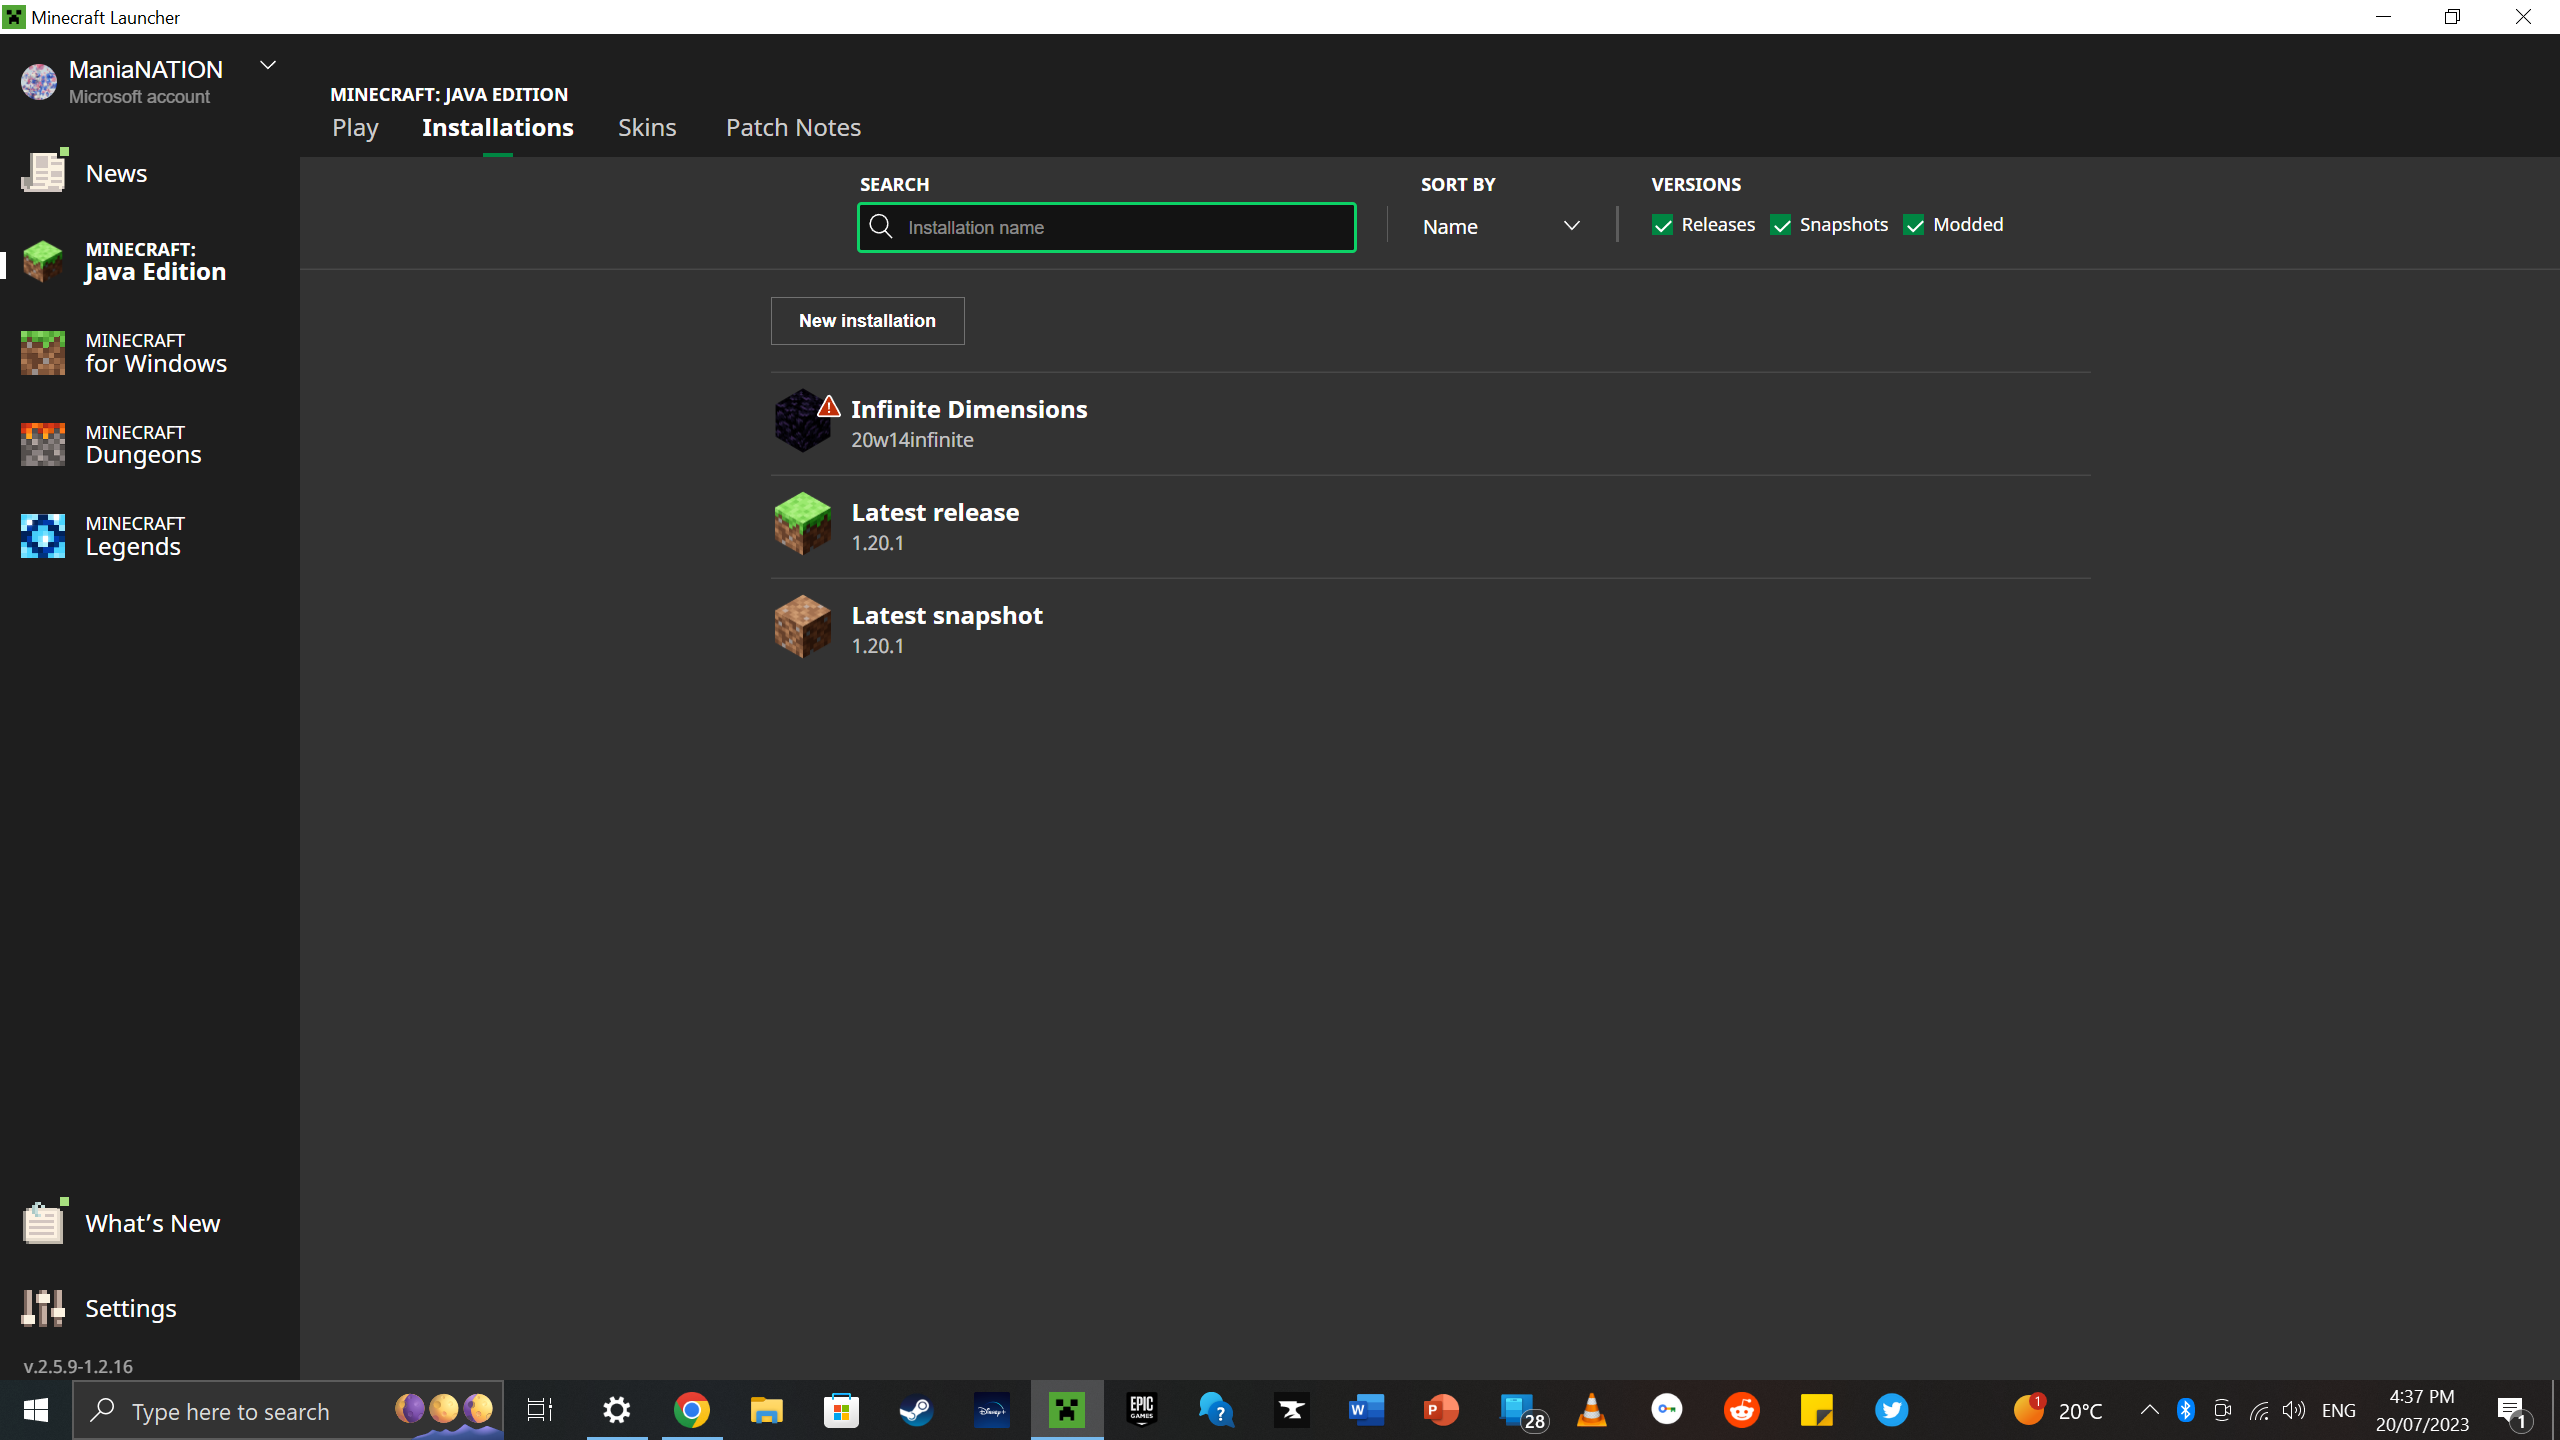This screenshot has height=1440, width=2560.
Task: Uncheck the Releases versions checkbox
Action: pos(1663,225)
